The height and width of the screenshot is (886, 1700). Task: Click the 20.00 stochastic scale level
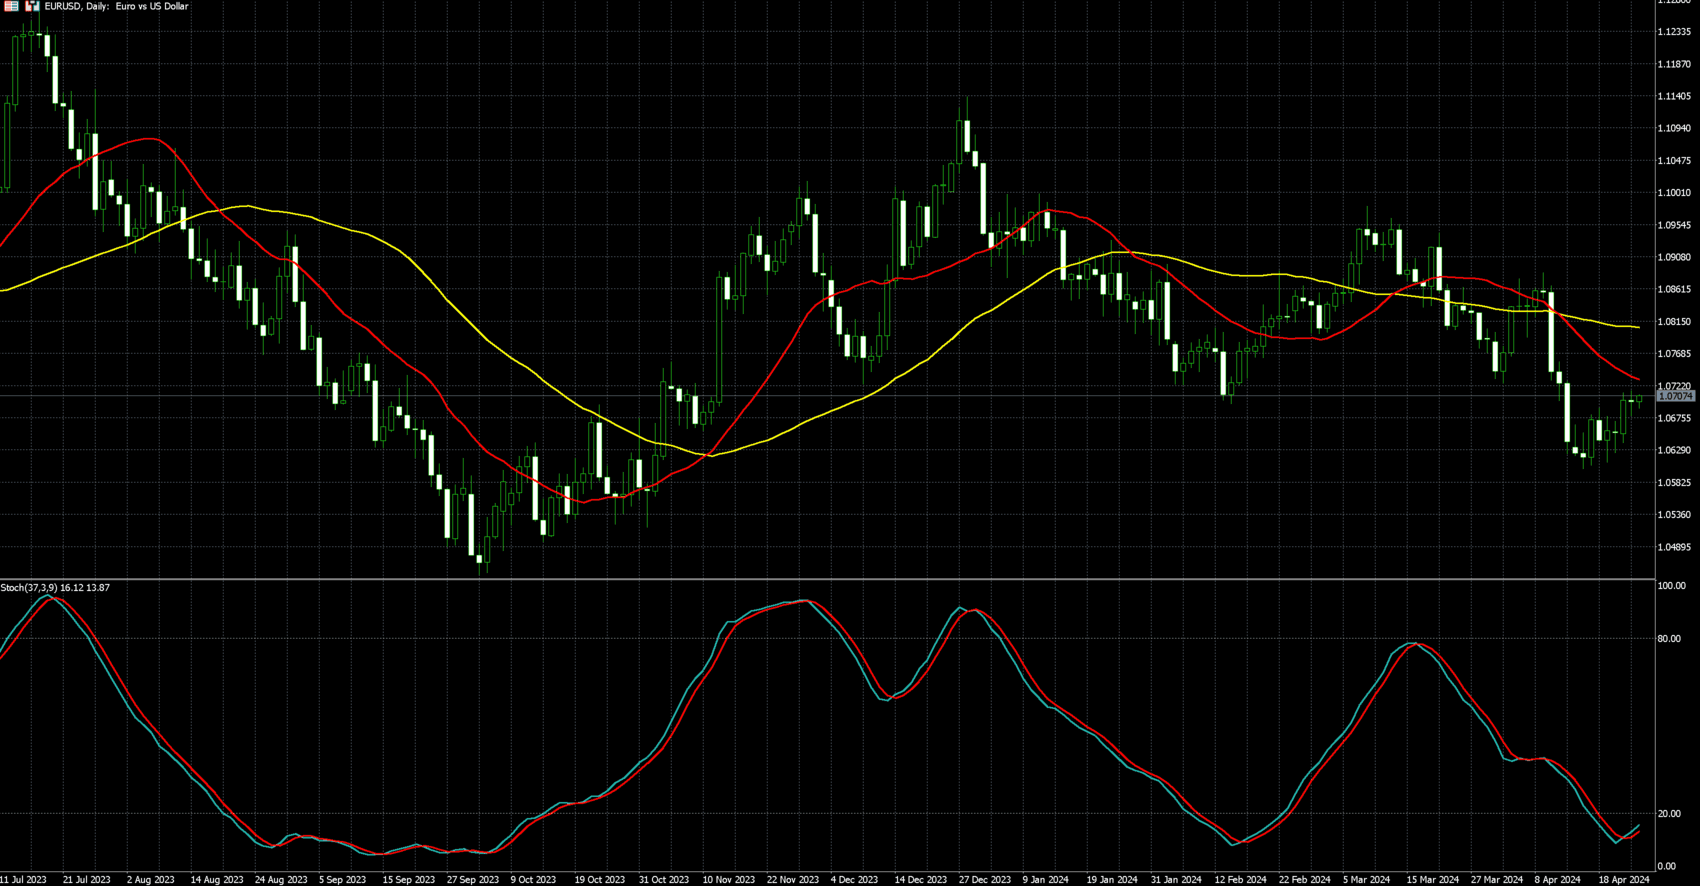point(1668,814)
